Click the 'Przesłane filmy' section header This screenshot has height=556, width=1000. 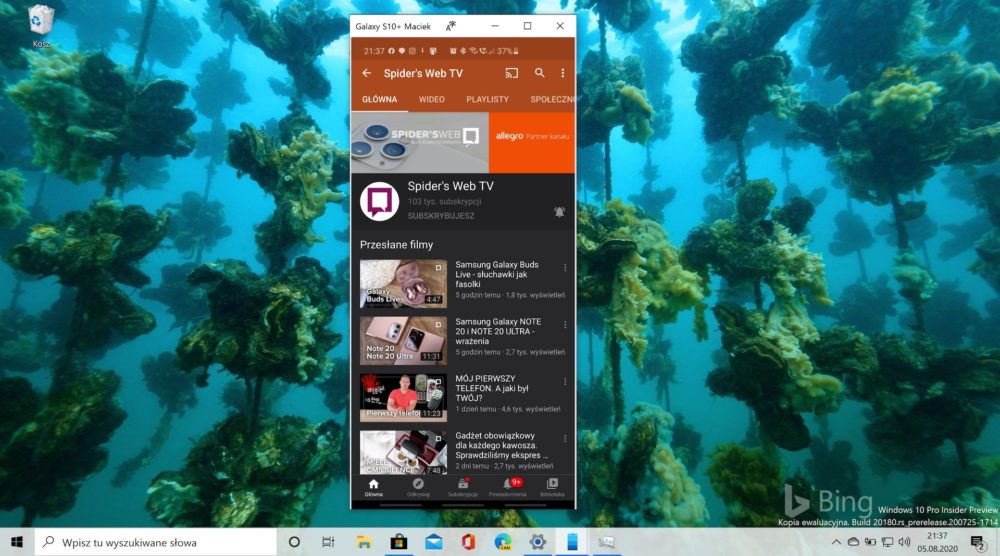396,245
